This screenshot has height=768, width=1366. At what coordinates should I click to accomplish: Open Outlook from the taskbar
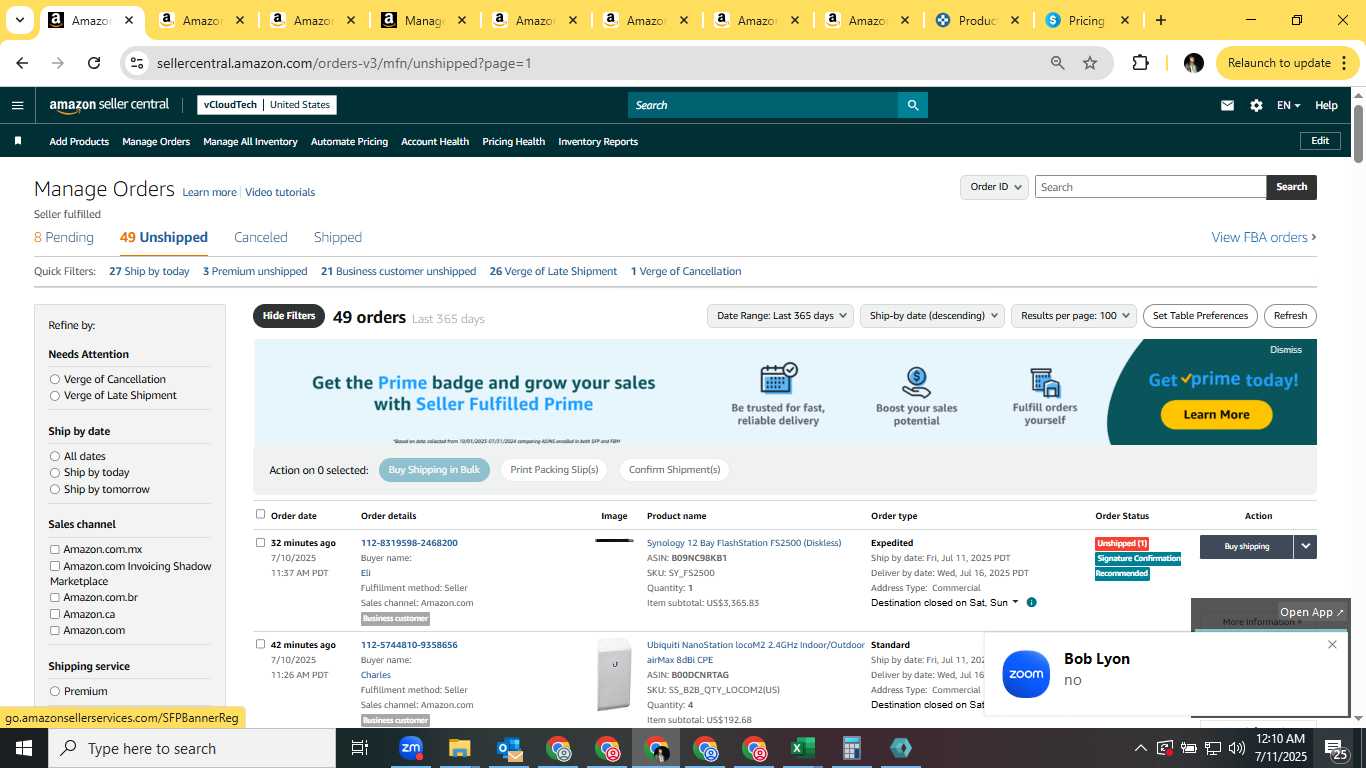[508, 748]
